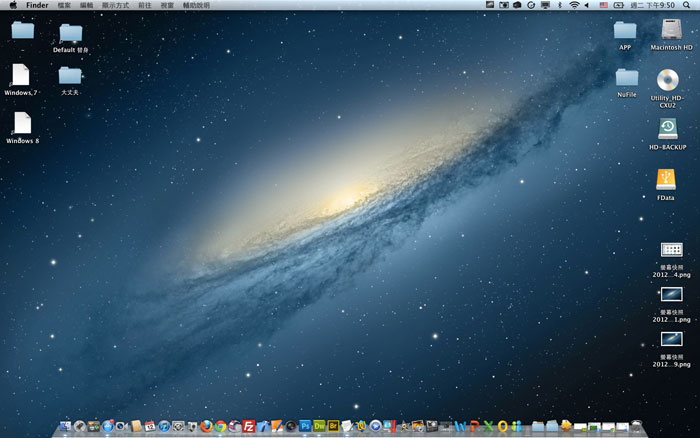Launch QuickTime Player from the Dock
This screenshot has width=700, height=438.
(x=375, y=426)
